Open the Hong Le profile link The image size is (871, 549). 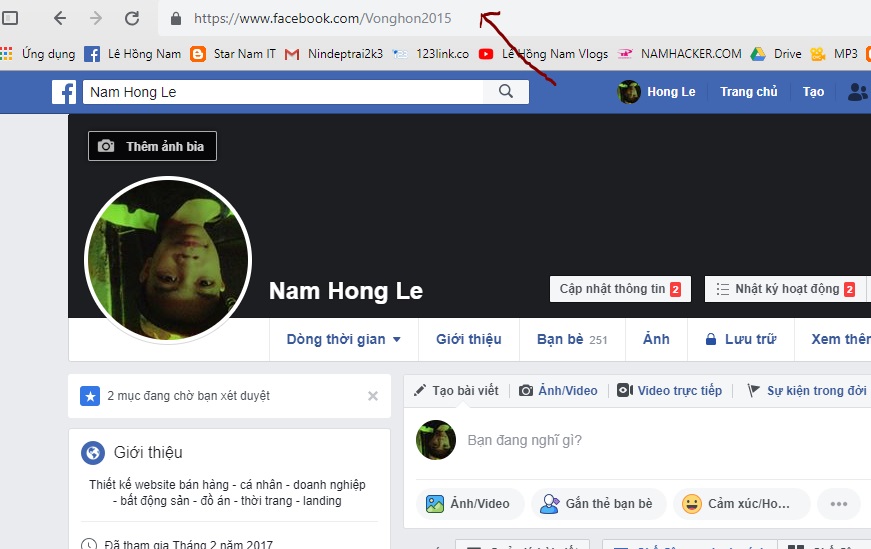671,92
